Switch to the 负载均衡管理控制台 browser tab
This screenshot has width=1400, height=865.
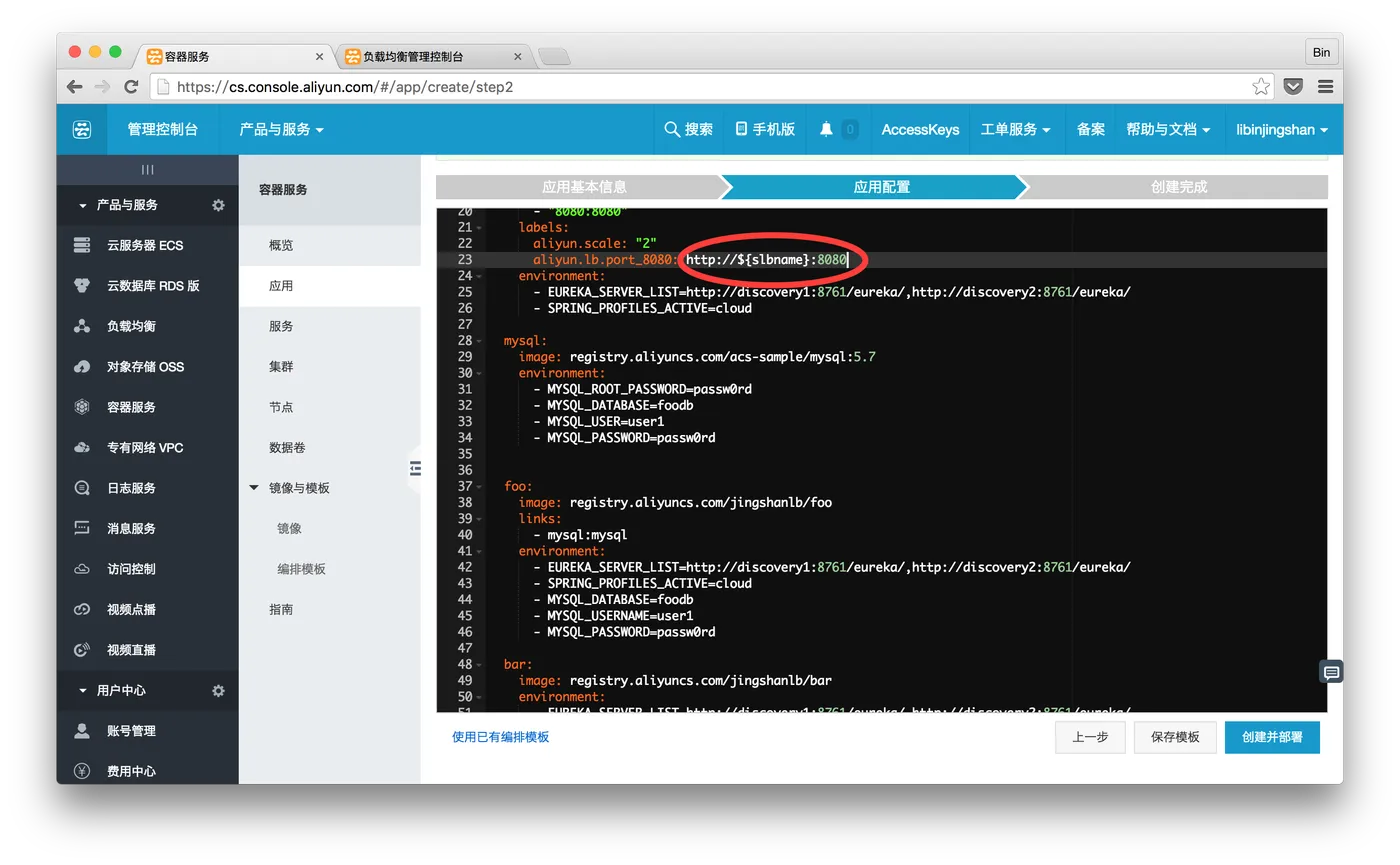tap(434, 57)
